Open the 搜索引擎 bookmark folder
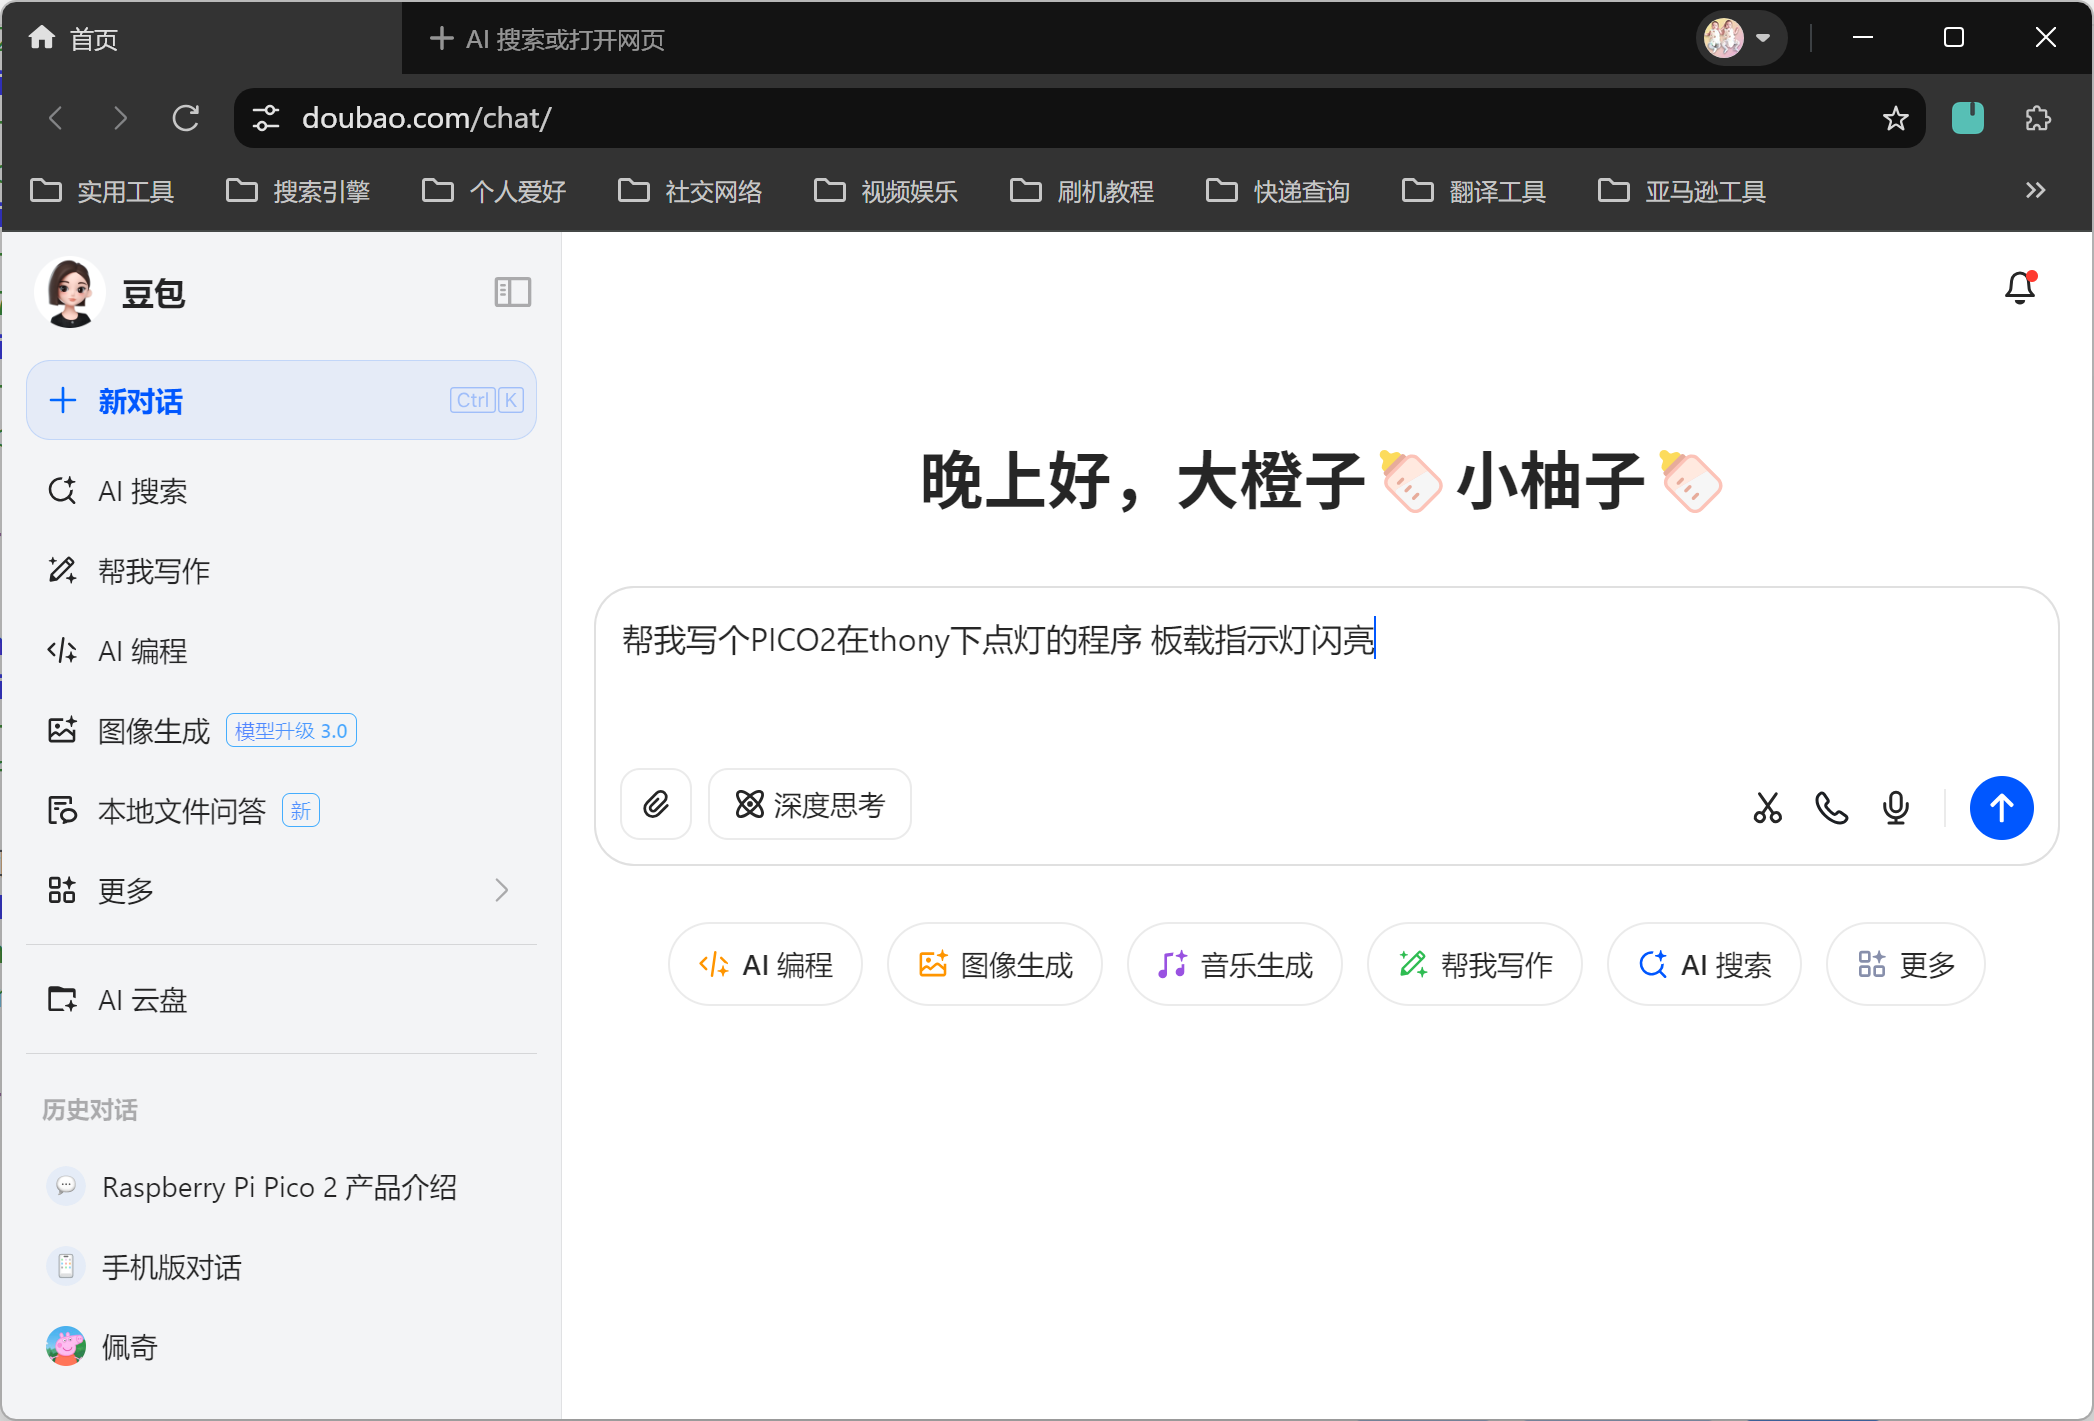 tap(298, 190)
